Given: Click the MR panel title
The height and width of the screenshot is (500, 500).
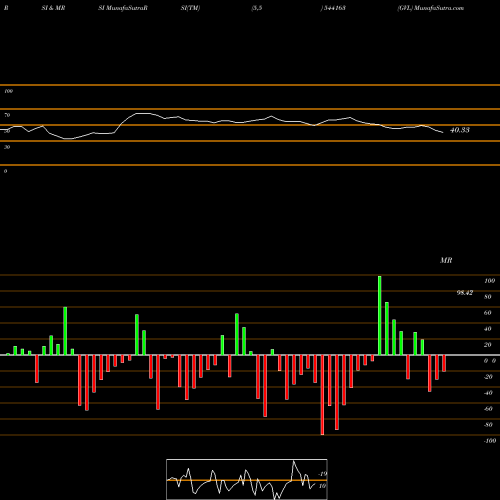Looking at the screenshot, I should pyautogui.click(x=446, y=260).
